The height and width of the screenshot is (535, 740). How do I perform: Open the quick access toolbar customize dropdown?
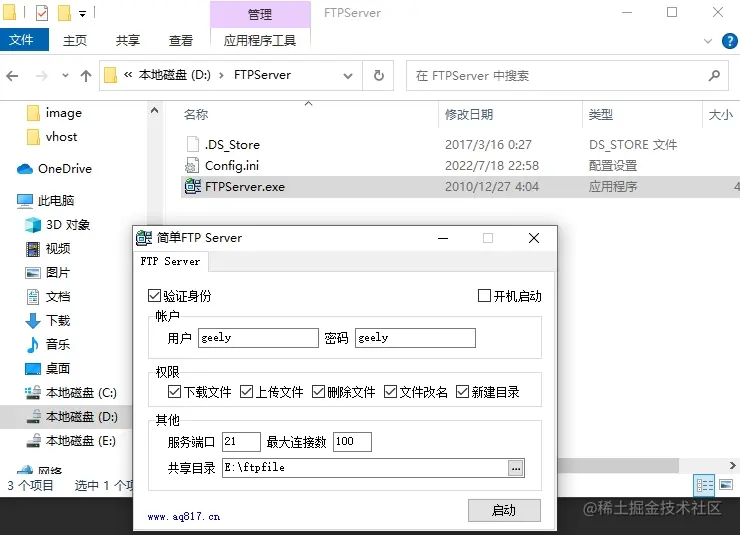pyautogui.click(x=83, y=14)
